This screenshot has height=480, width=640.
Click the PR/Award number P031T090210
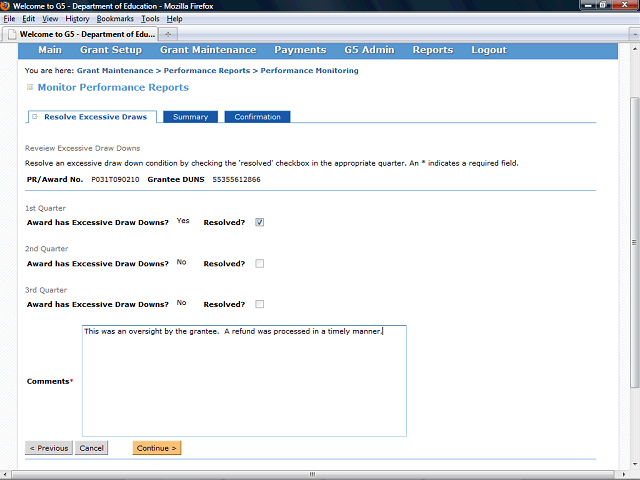pos(115,180)
